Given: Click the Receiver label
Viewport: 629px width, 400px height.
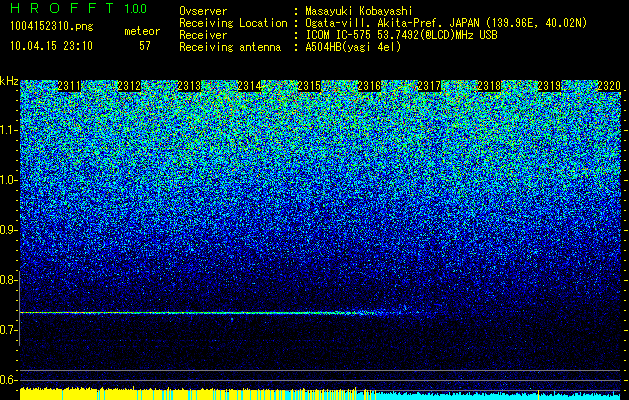Looking at the screenshot, I should point(203,35).
